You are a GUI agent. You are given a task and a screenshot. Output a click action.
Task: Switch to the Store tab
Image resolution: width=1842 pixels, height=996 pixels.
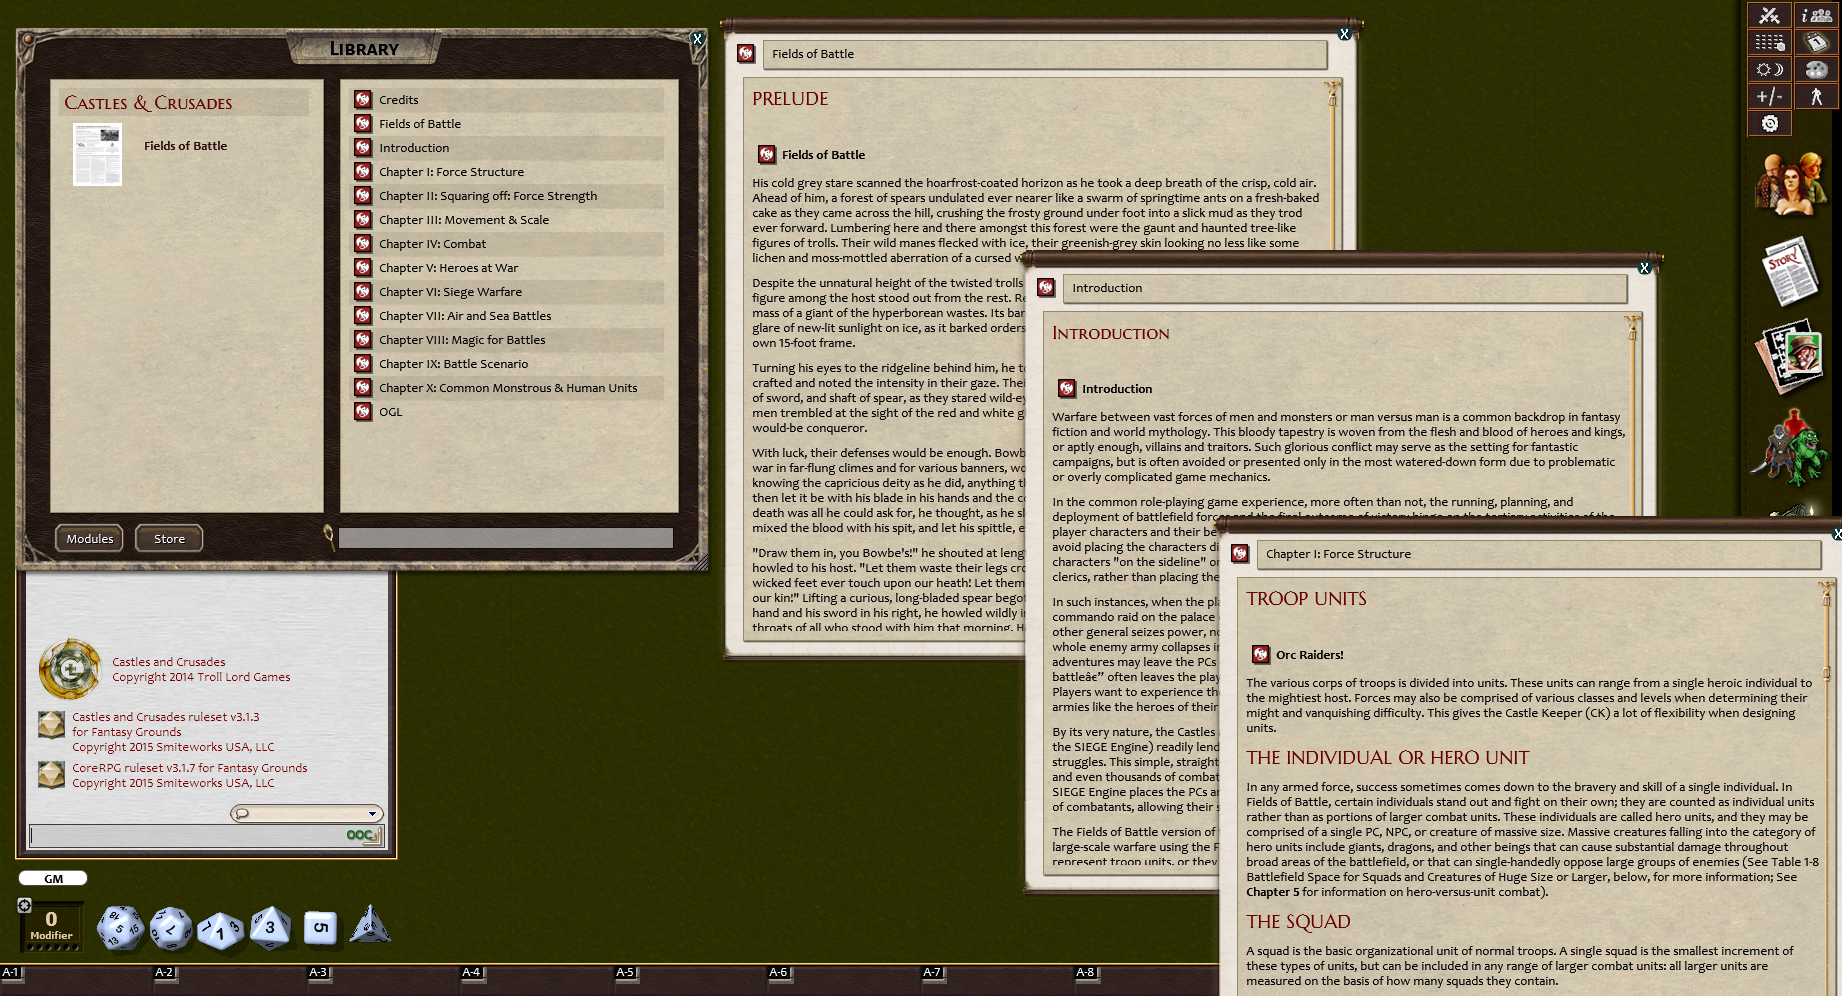(x=168, y=538)
